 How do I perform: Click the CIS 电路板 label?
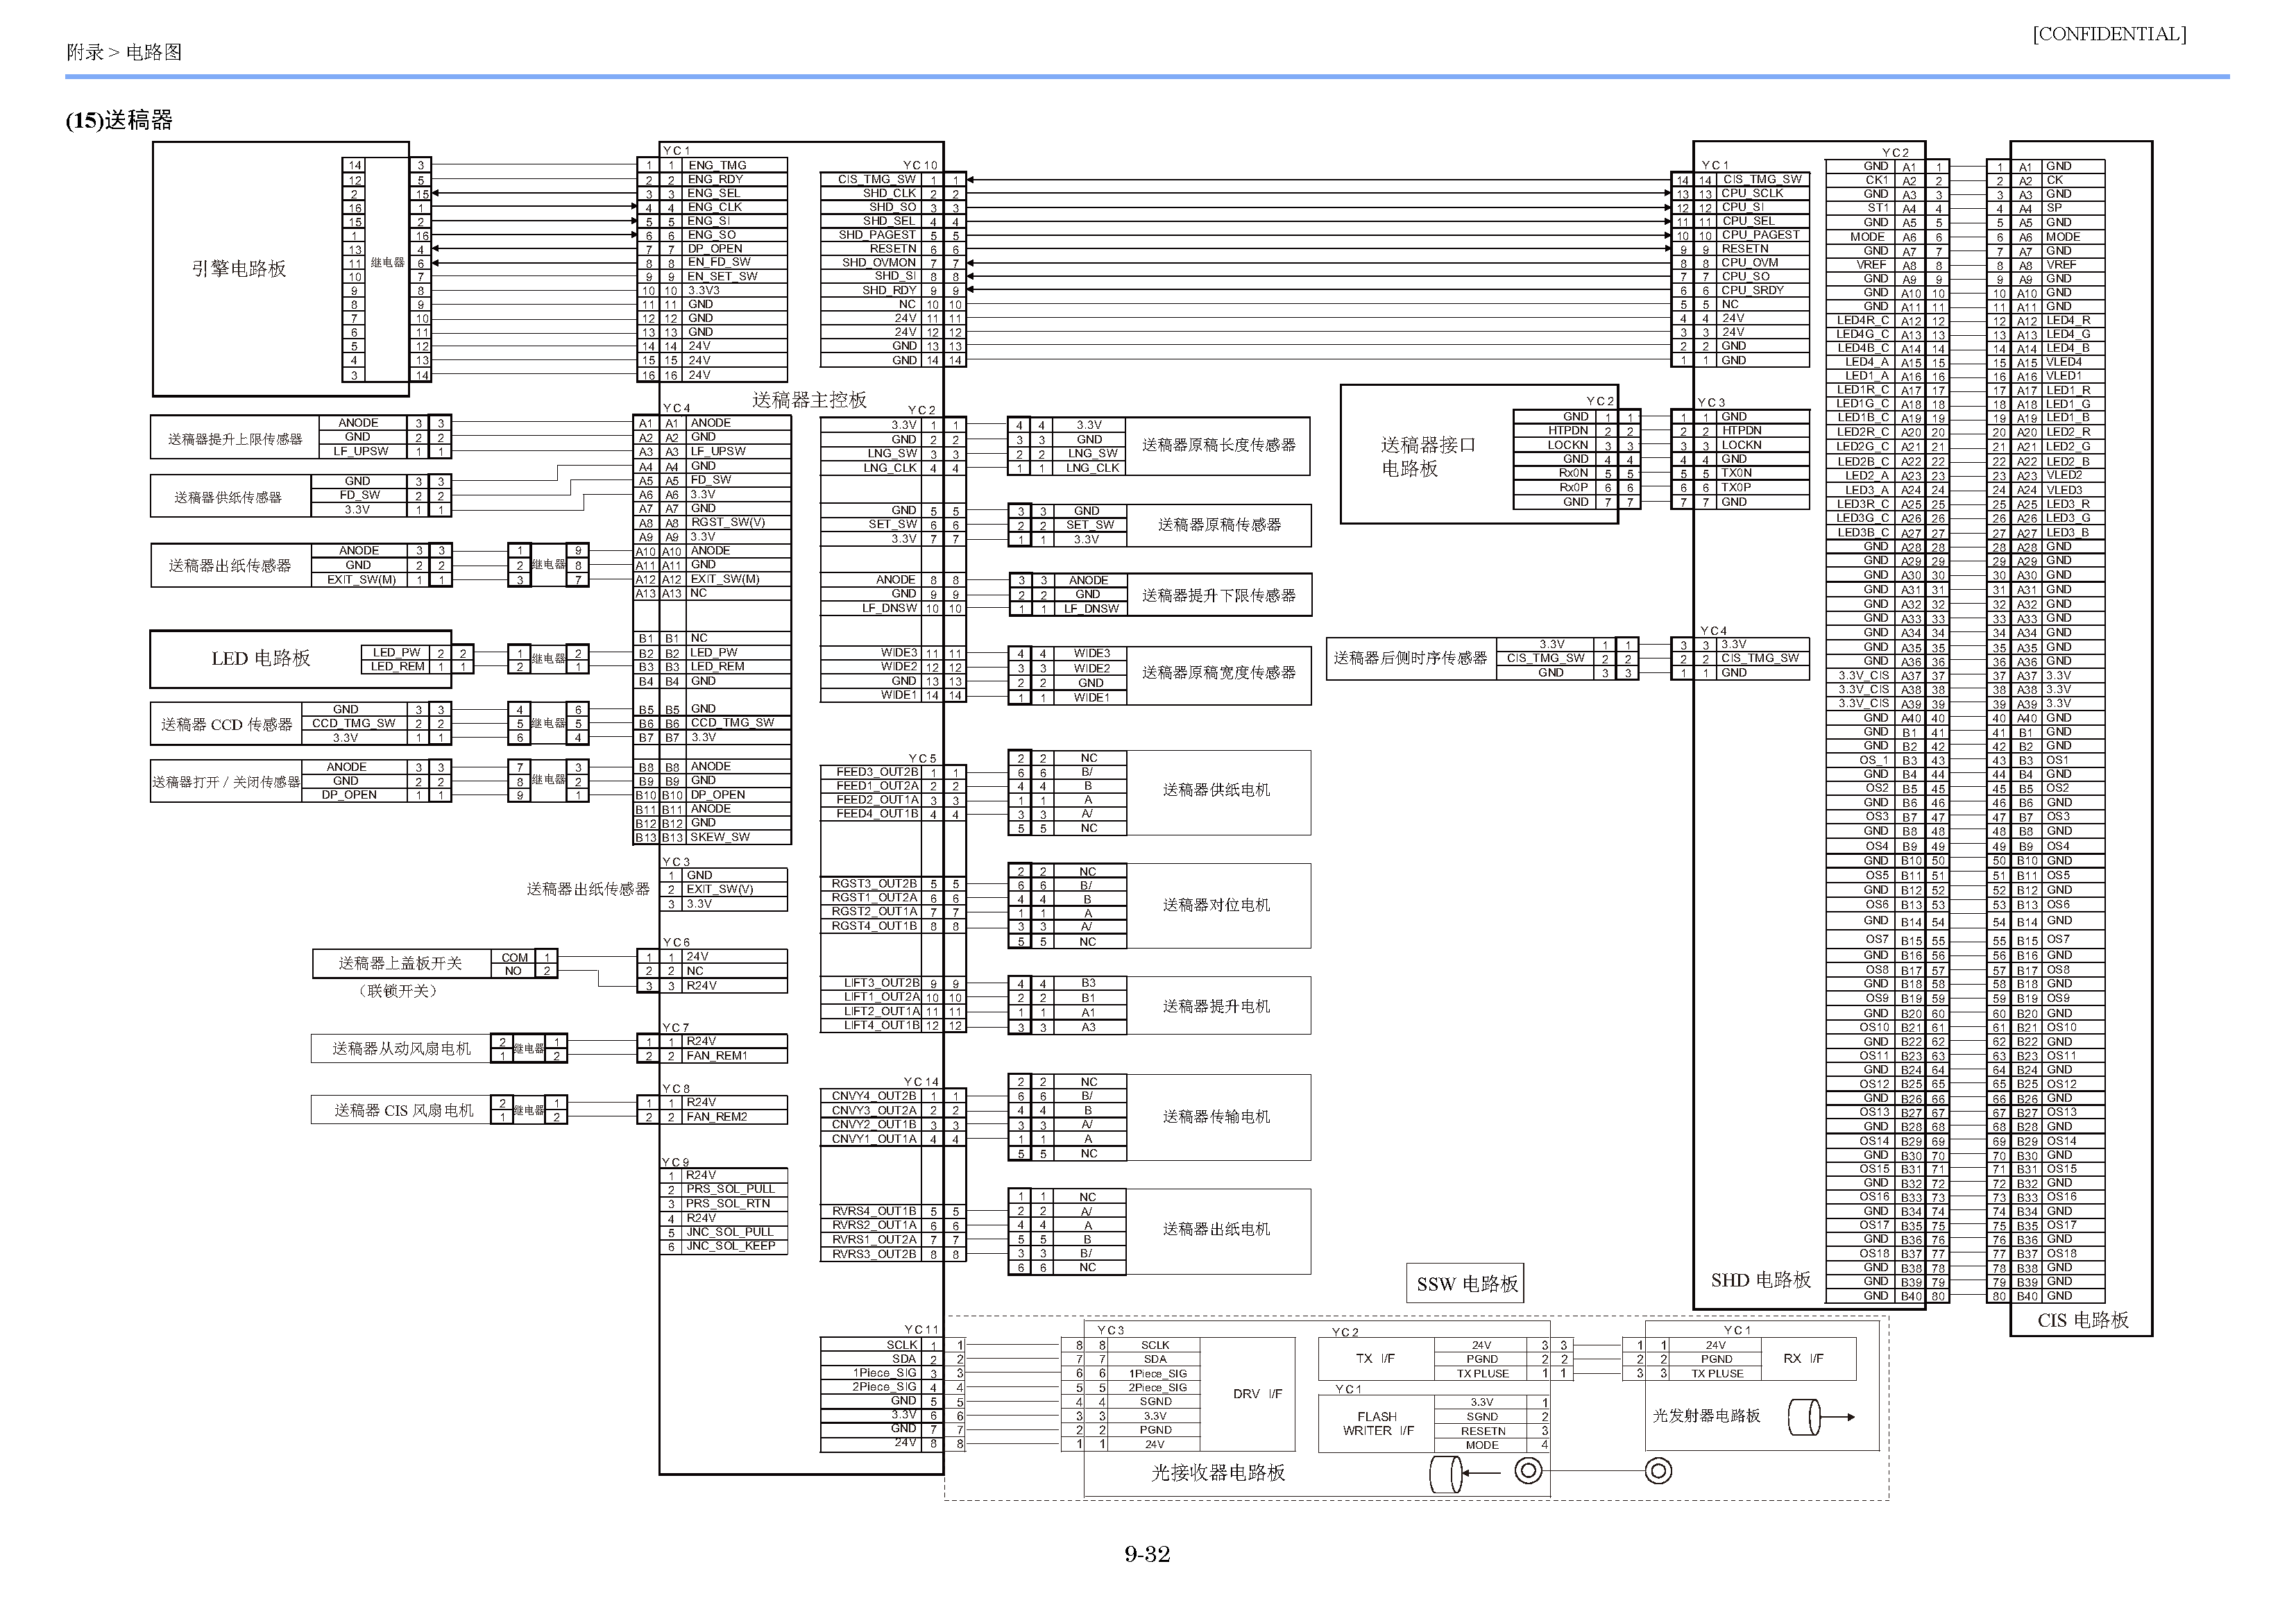[x=2083, y=1320]
